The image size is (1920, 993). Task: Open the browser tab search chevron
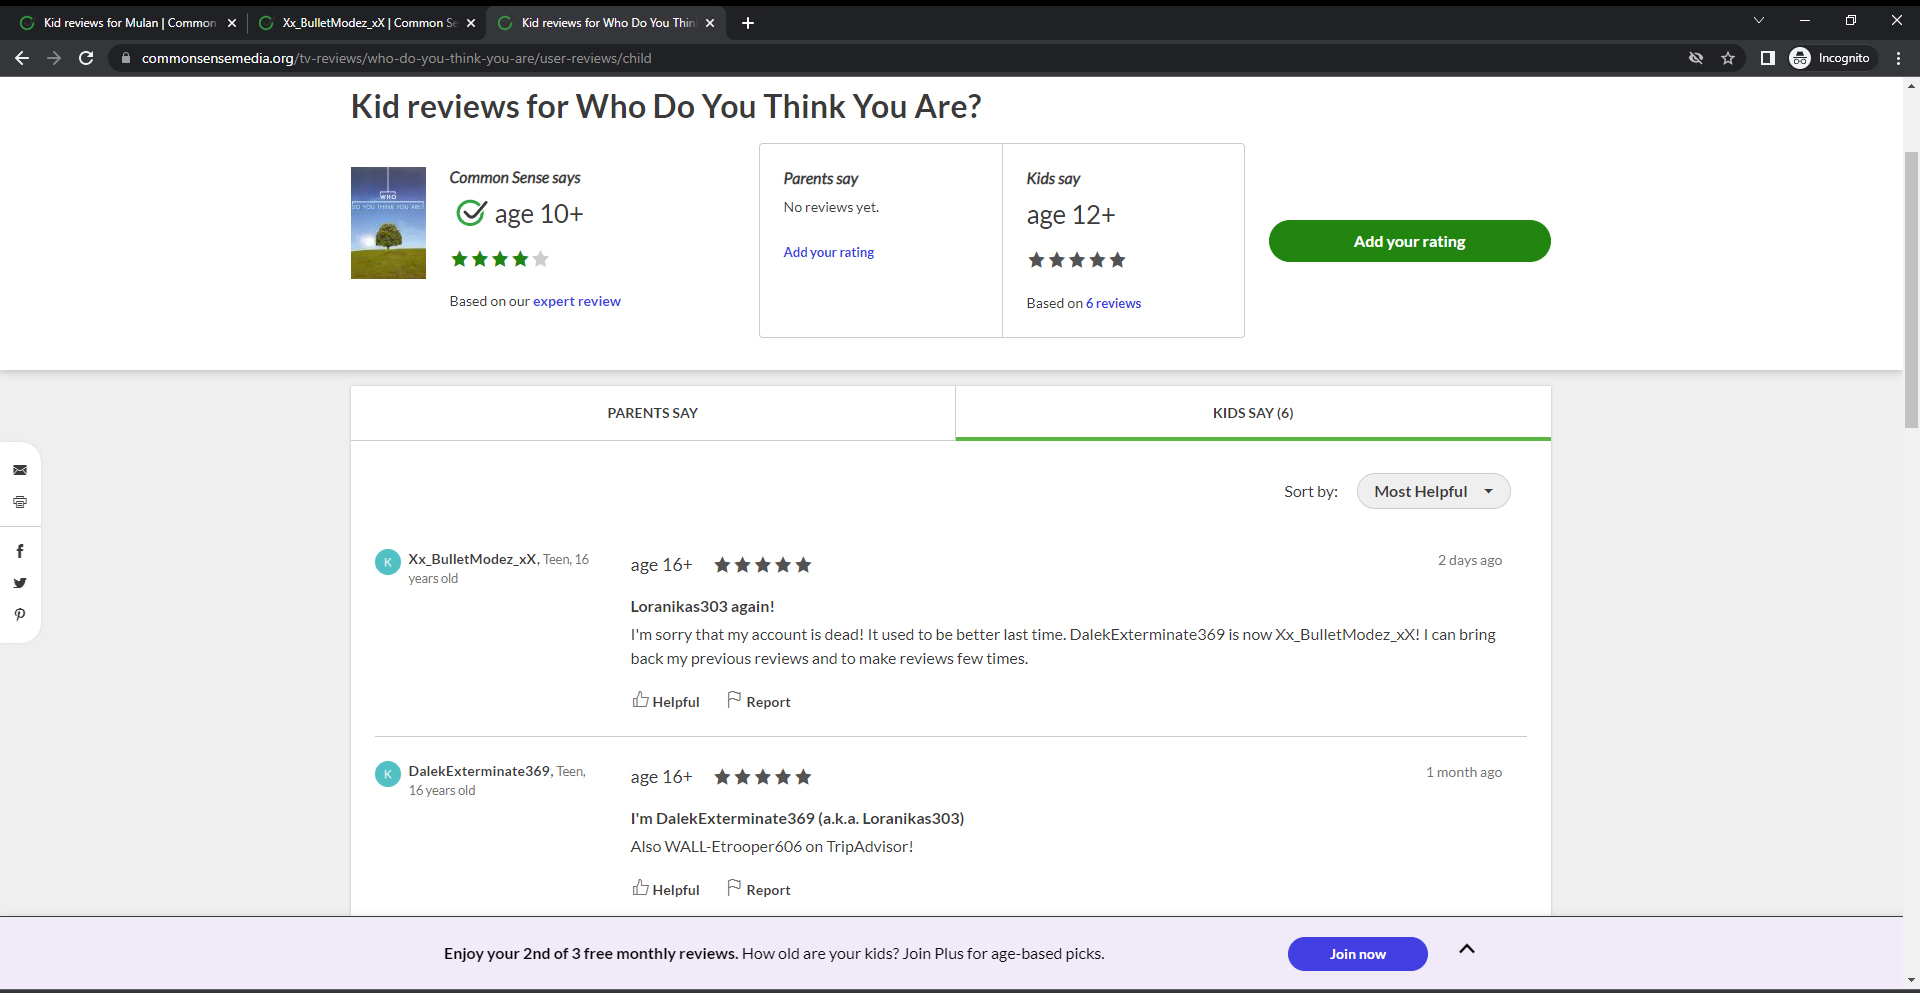coord(1759,21)
